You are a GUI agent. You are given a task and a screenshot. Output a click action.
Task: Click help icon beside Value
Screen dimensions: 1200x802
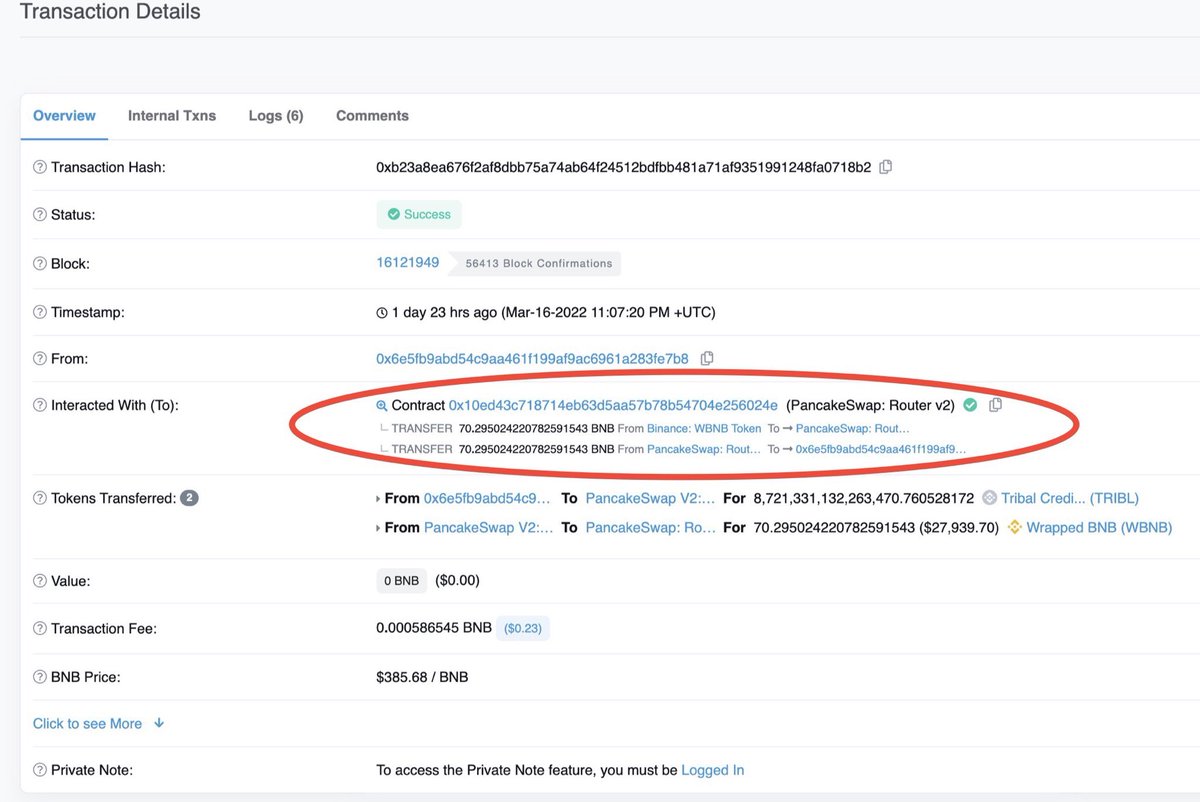40,581
